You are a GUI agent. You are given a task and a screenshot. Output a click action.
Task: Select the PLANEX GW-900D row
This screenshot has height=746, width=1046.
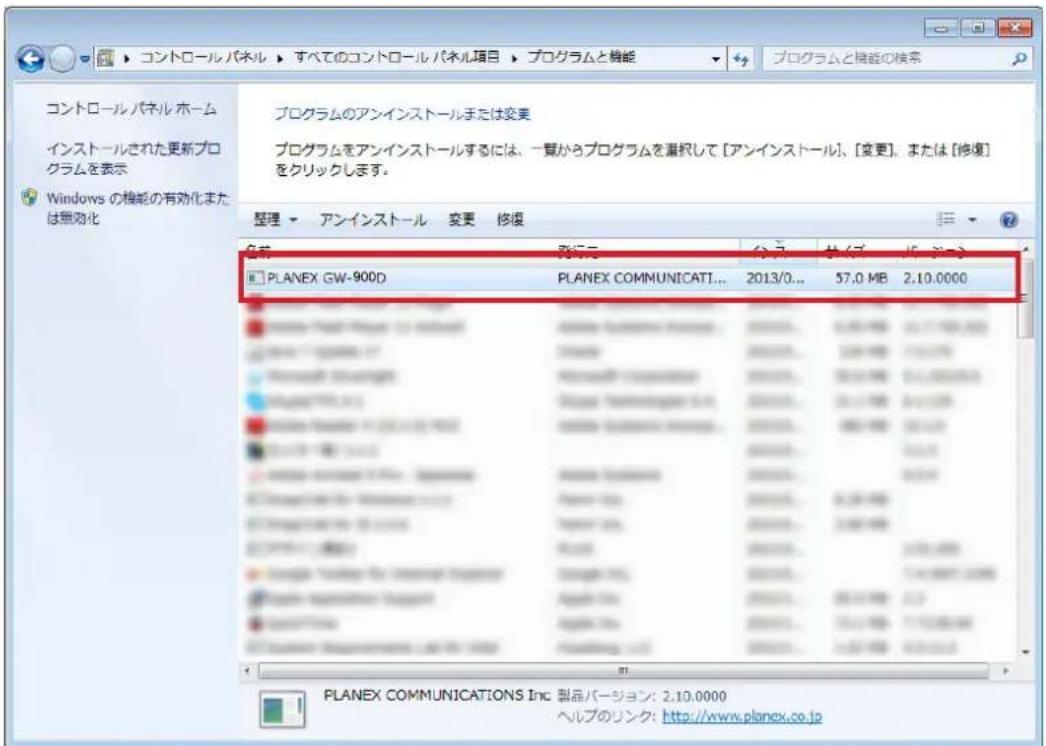coord(629,278)
